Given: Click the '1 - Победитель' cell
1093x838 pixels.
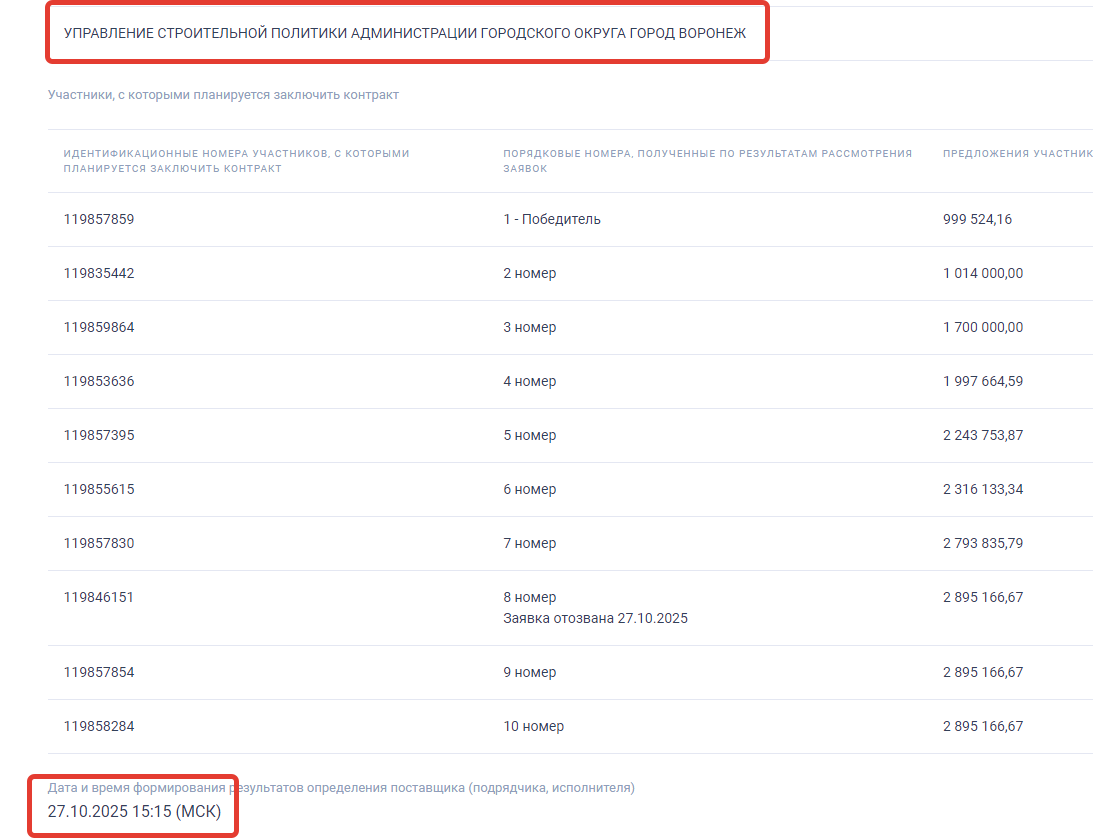Looking at the screenshot, I should coord(552,219).
